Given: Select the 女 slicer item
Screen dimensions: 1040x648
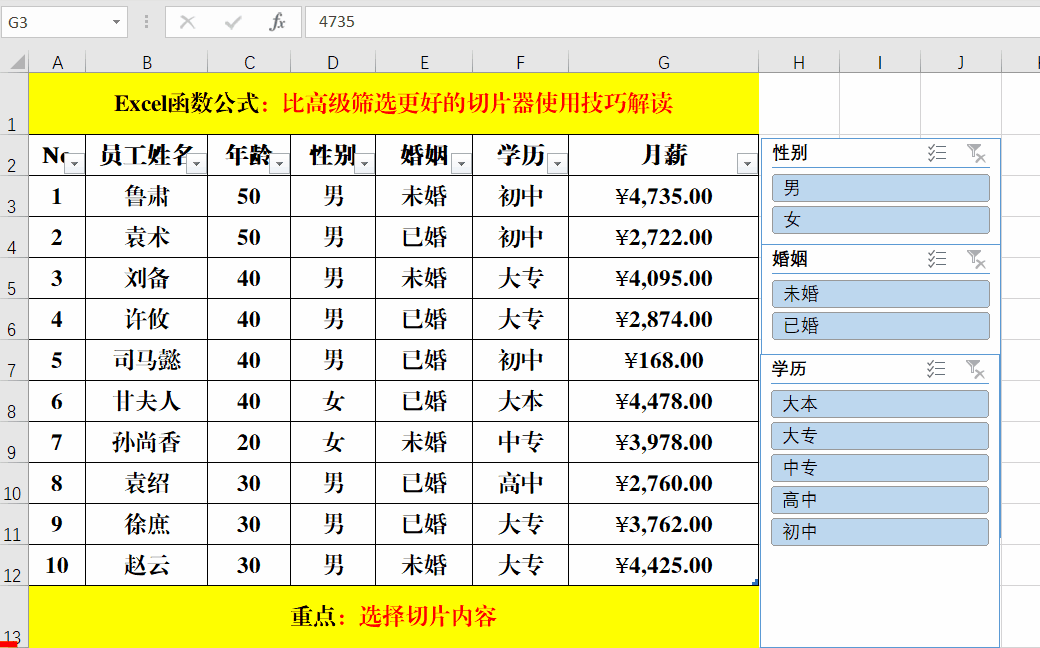Looking at the screenshot, I should [880, 220].
